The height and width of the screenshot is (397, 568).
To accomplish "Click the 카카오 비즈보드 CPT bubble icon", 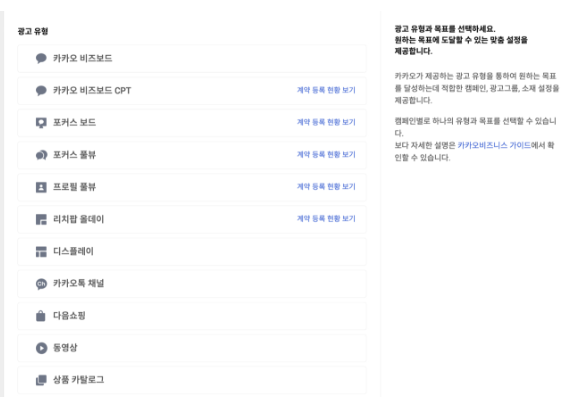I will coord(41,91).
